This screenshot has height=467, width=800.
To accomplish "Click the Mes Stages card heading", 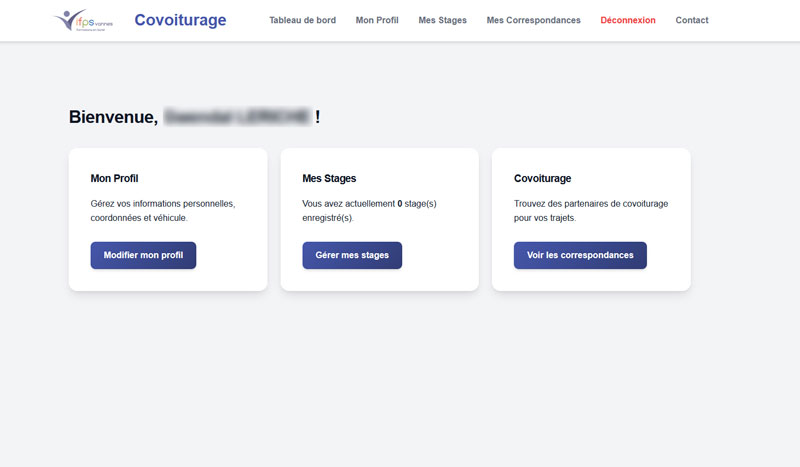I will 329,178.
